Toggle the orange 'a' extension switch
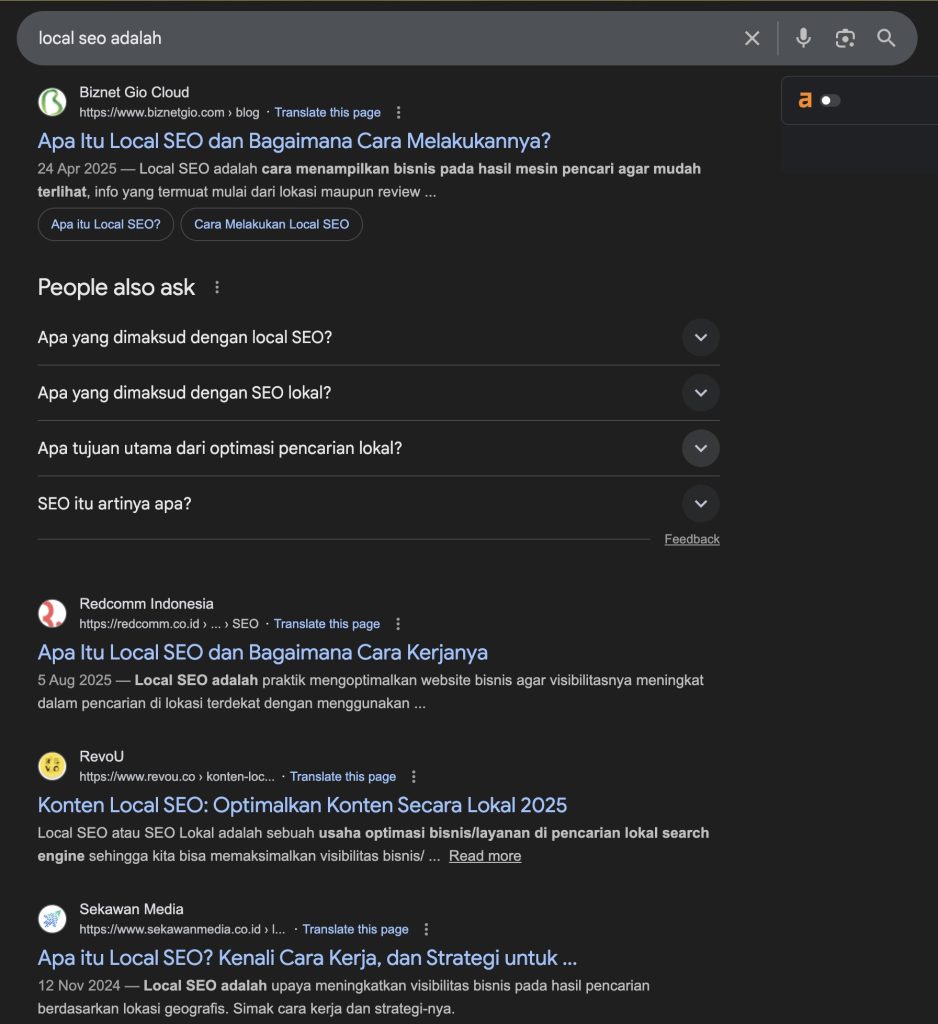This screenshot has height=1024, width=938. point(830,101)
